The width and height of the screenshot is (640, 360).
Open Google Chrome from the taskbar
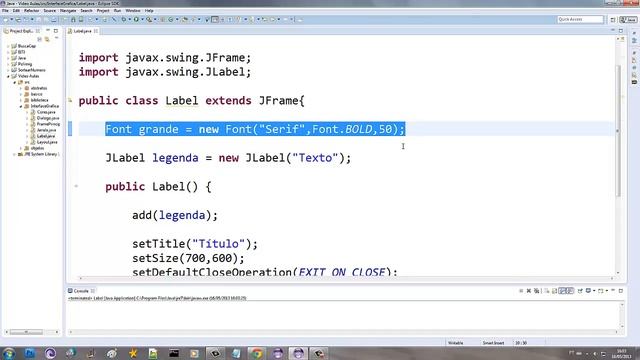(x=257, y=353)
